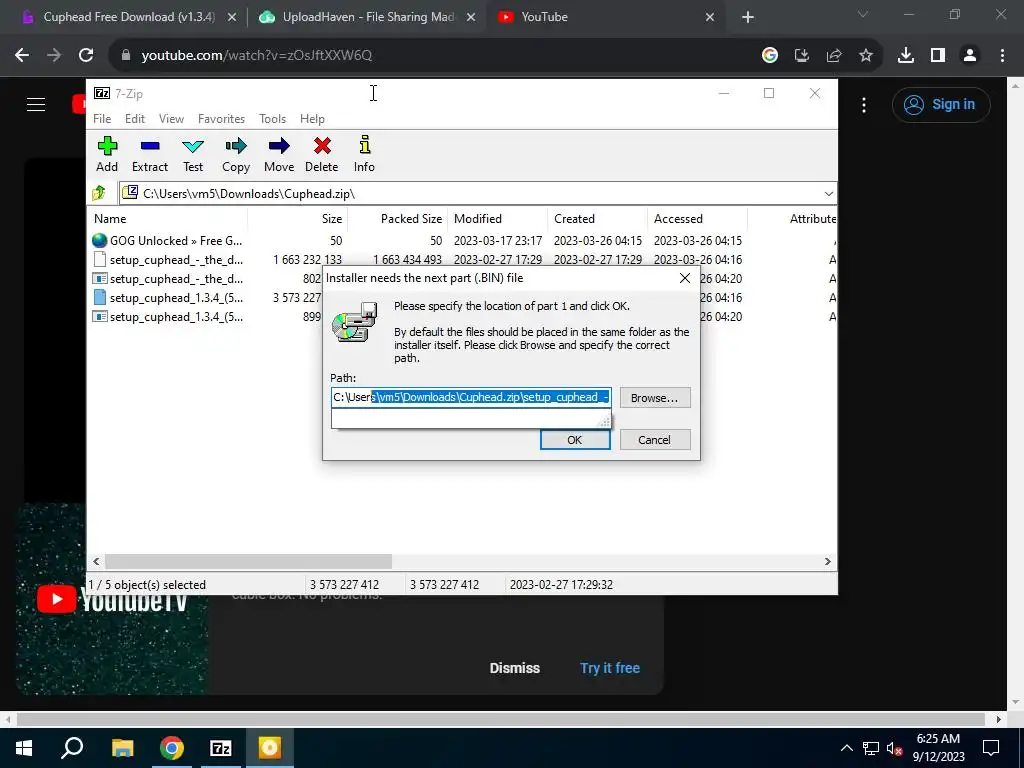Click the Share this page icon

pos(834,56)
